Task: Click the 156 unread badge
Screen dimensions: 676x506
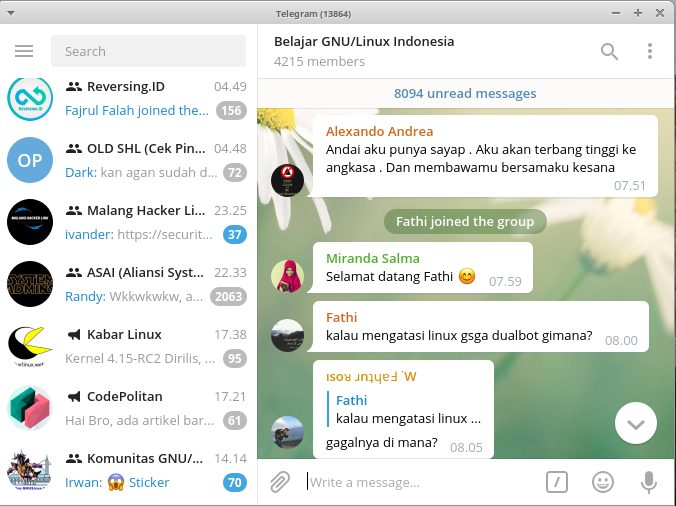Action: [232, 111]
